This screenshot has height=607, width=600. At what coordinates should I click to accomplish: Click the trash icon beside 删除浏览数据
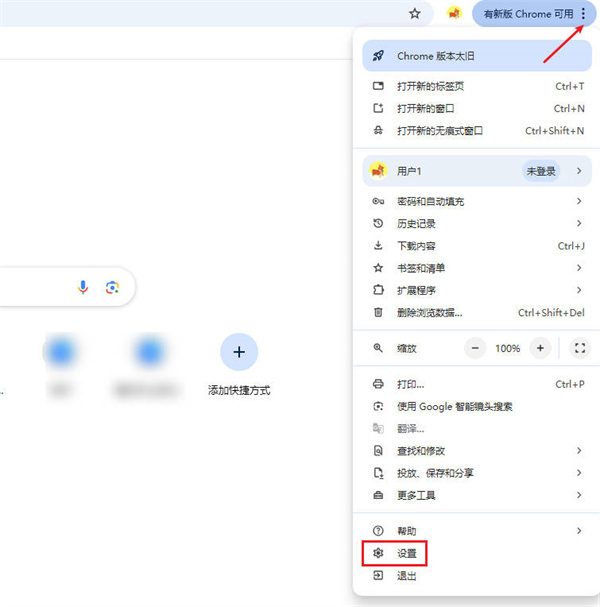tap(378, 312)
